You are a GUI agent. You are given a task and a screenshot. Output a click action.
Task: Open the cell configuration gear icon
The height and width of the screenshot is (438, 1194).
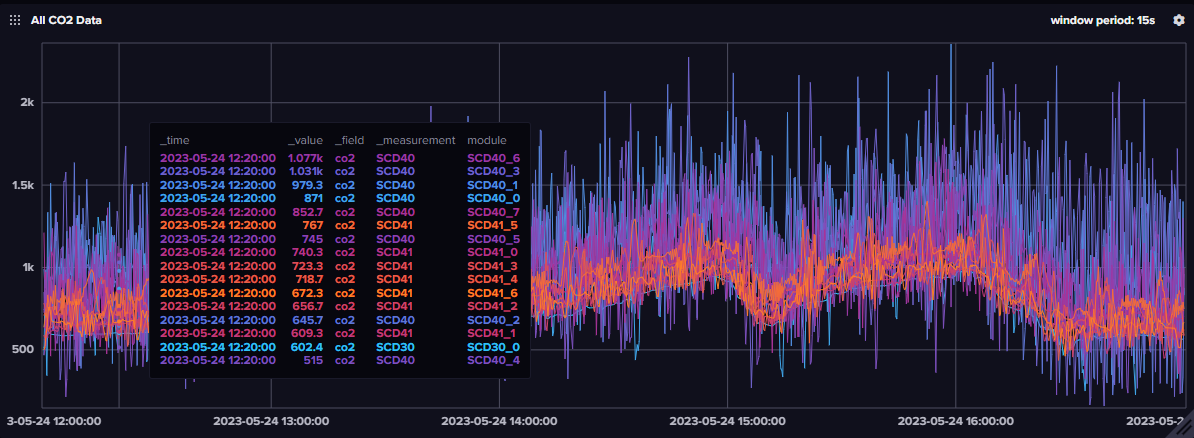click(x=1178, y=20)
